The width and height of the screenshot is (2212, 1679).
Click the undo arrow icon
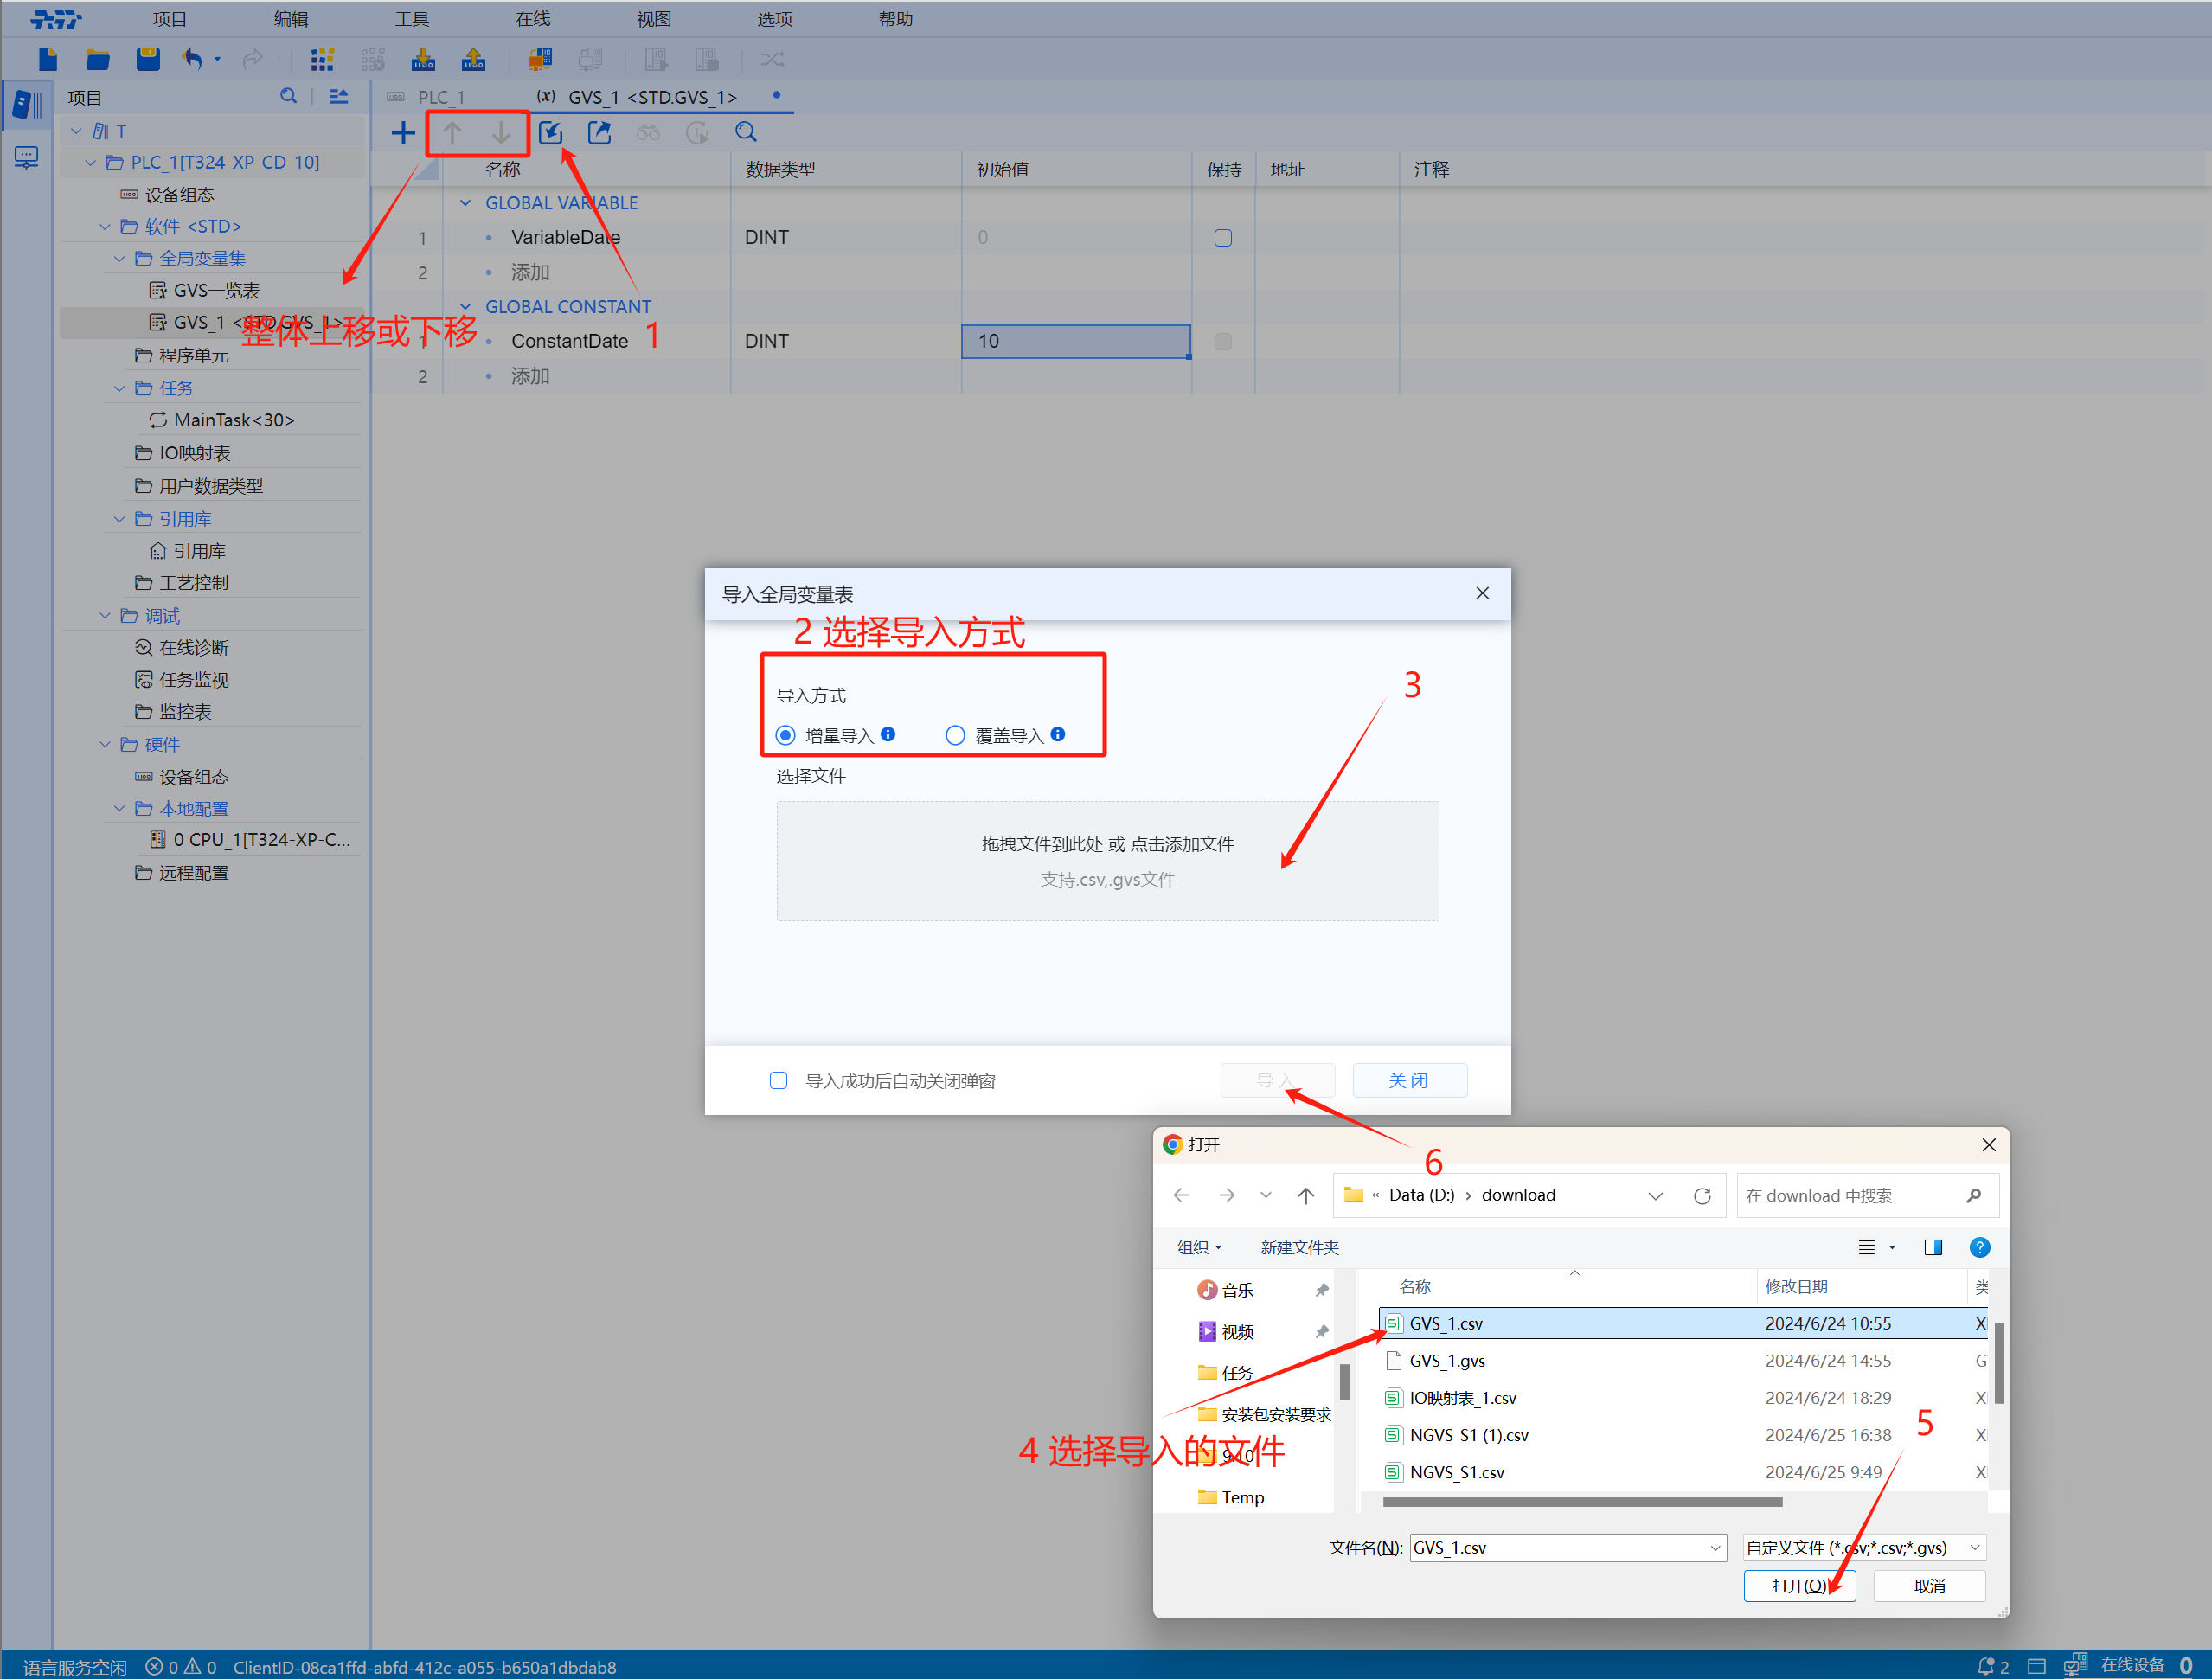(x=193, y=59)
